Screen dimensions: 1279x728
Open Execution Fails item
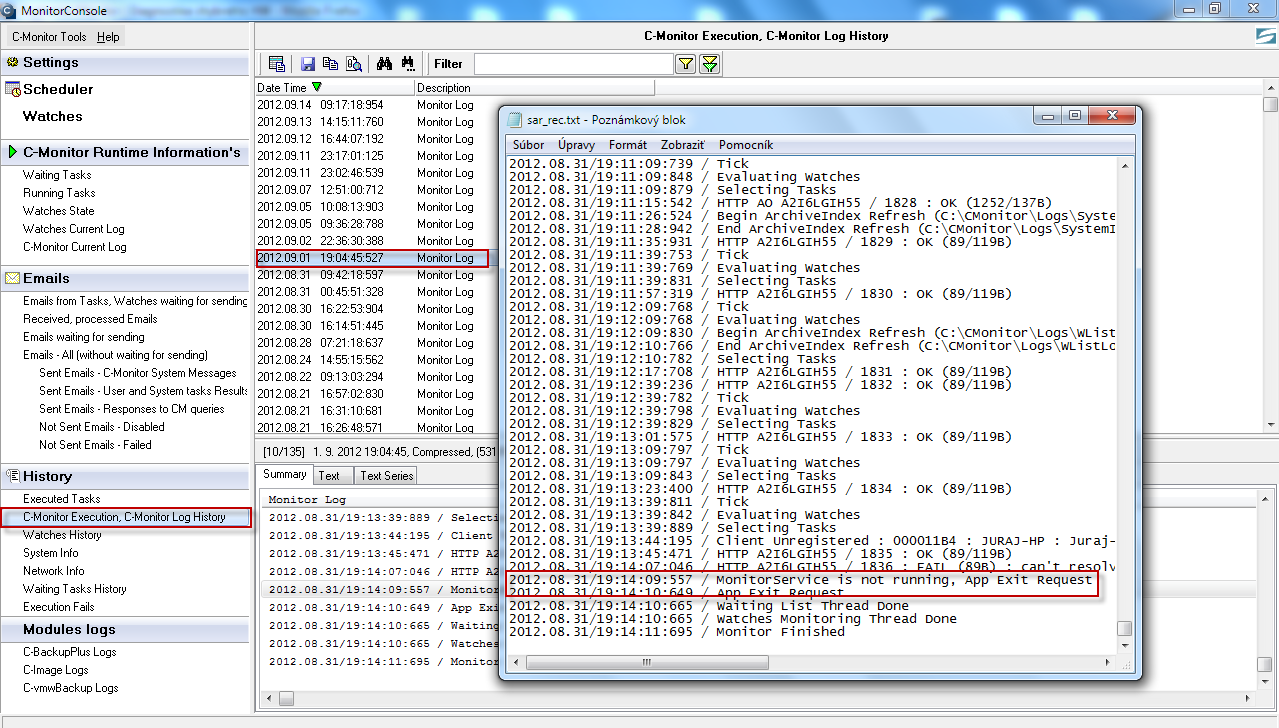point(58,607)
